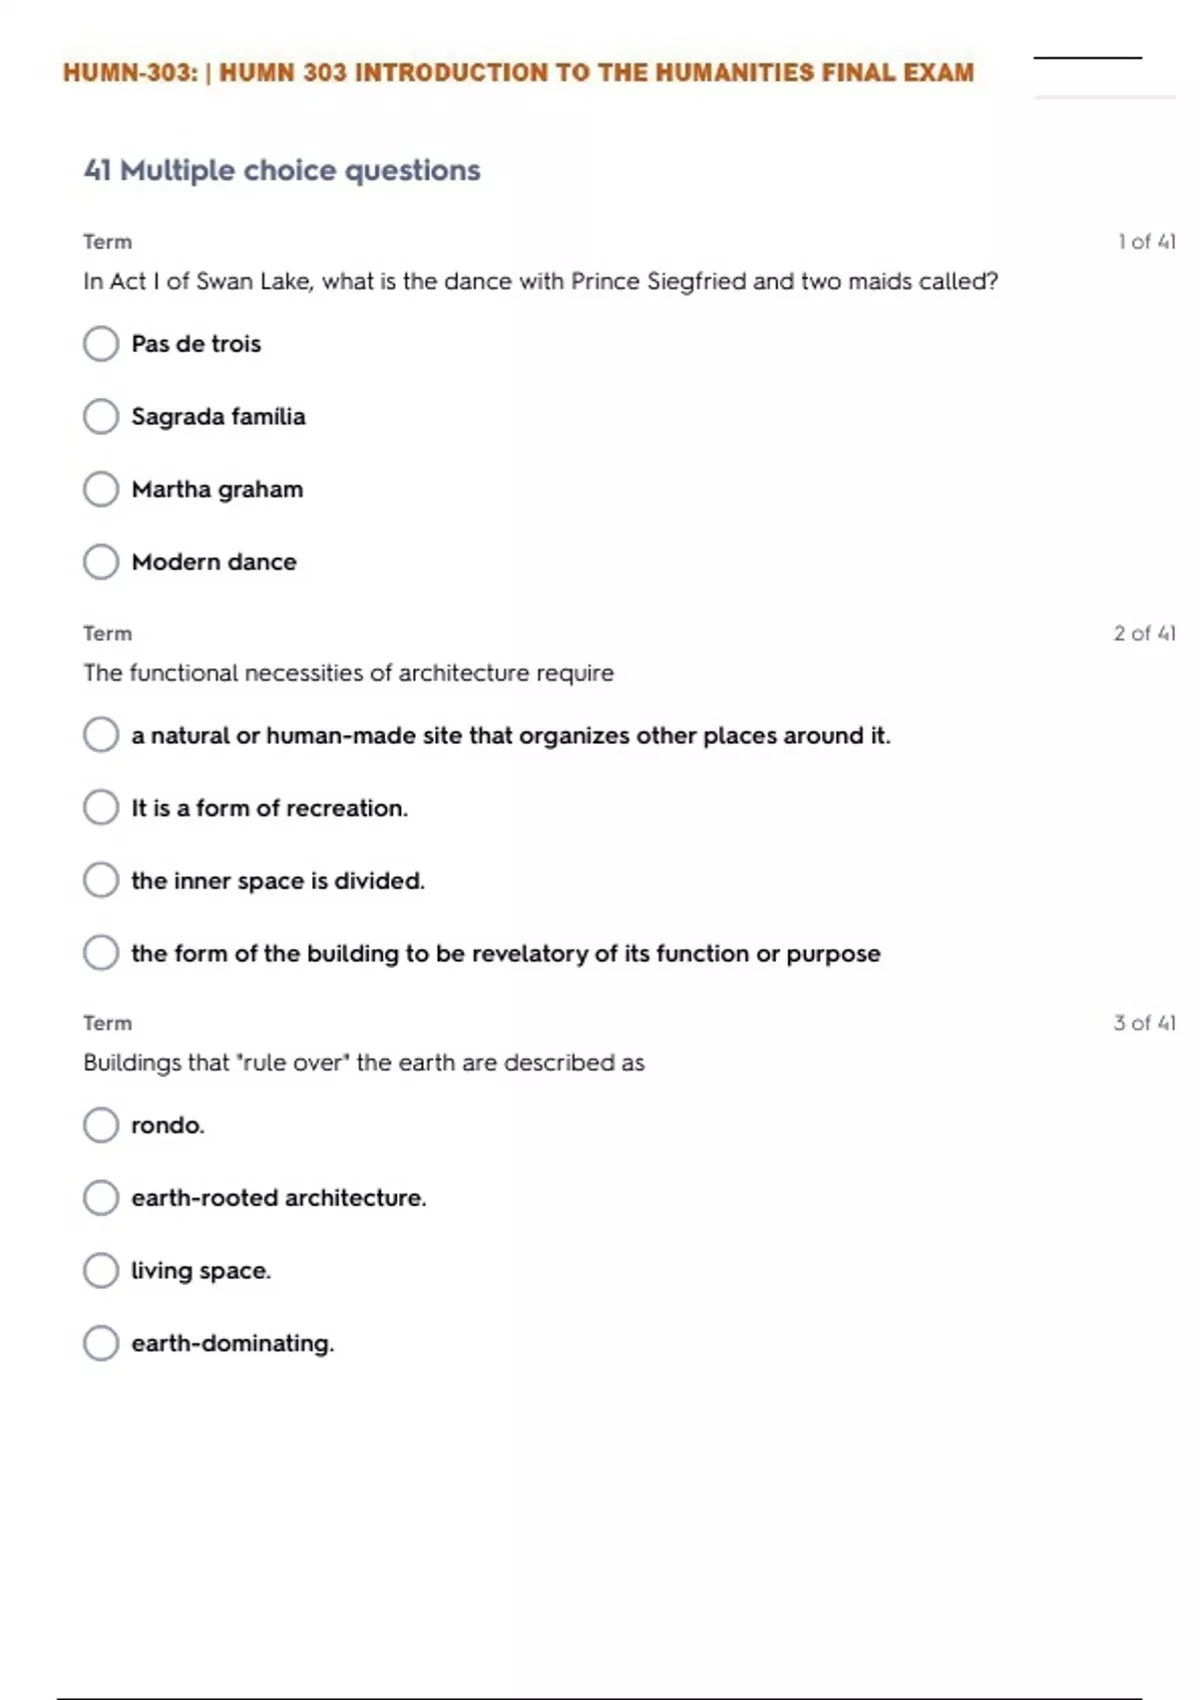Mark 'Modern dance' as the answer
Screen dimensions: 1200x1700
pos(101,562)
